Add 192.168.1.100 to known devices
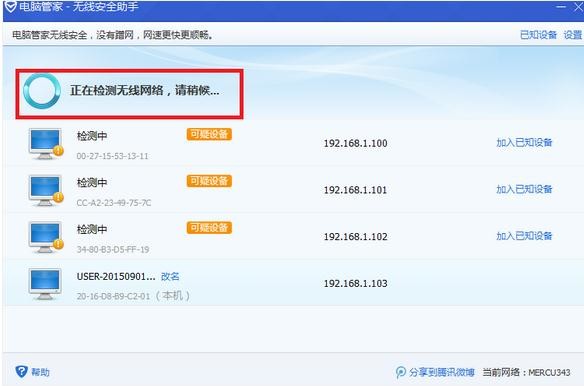Screen dimensions: 584x386 tap(524, 142)
